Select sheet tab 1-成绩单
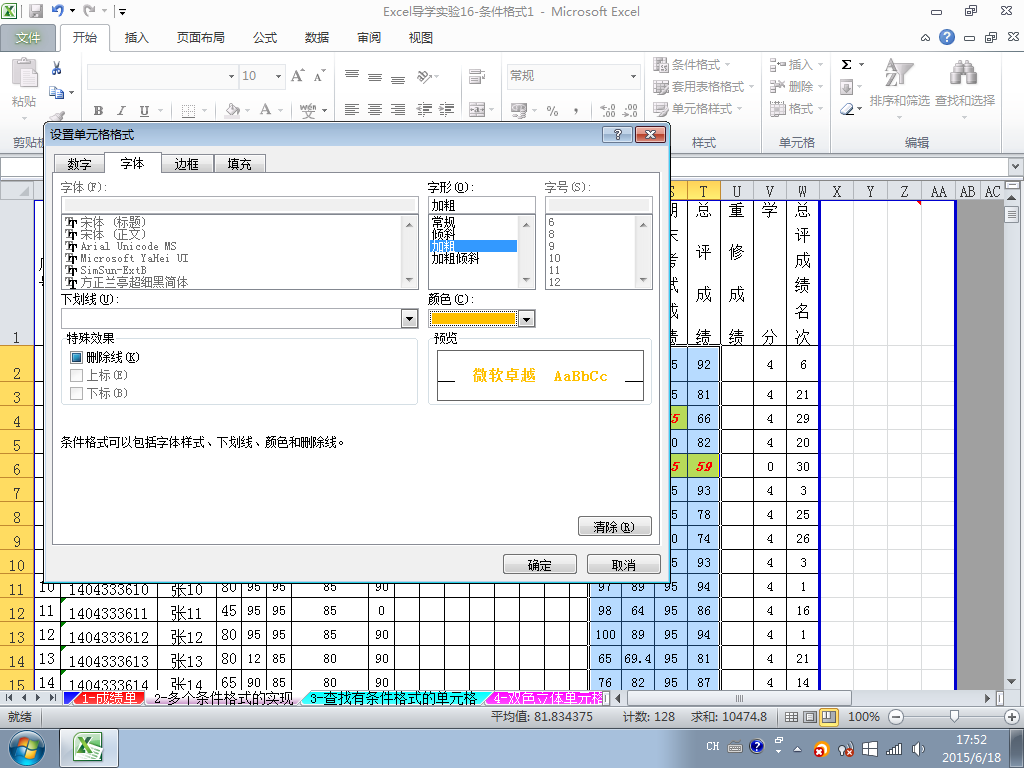Viewport: 1024px width, 768px height. (x=109, y=698)
